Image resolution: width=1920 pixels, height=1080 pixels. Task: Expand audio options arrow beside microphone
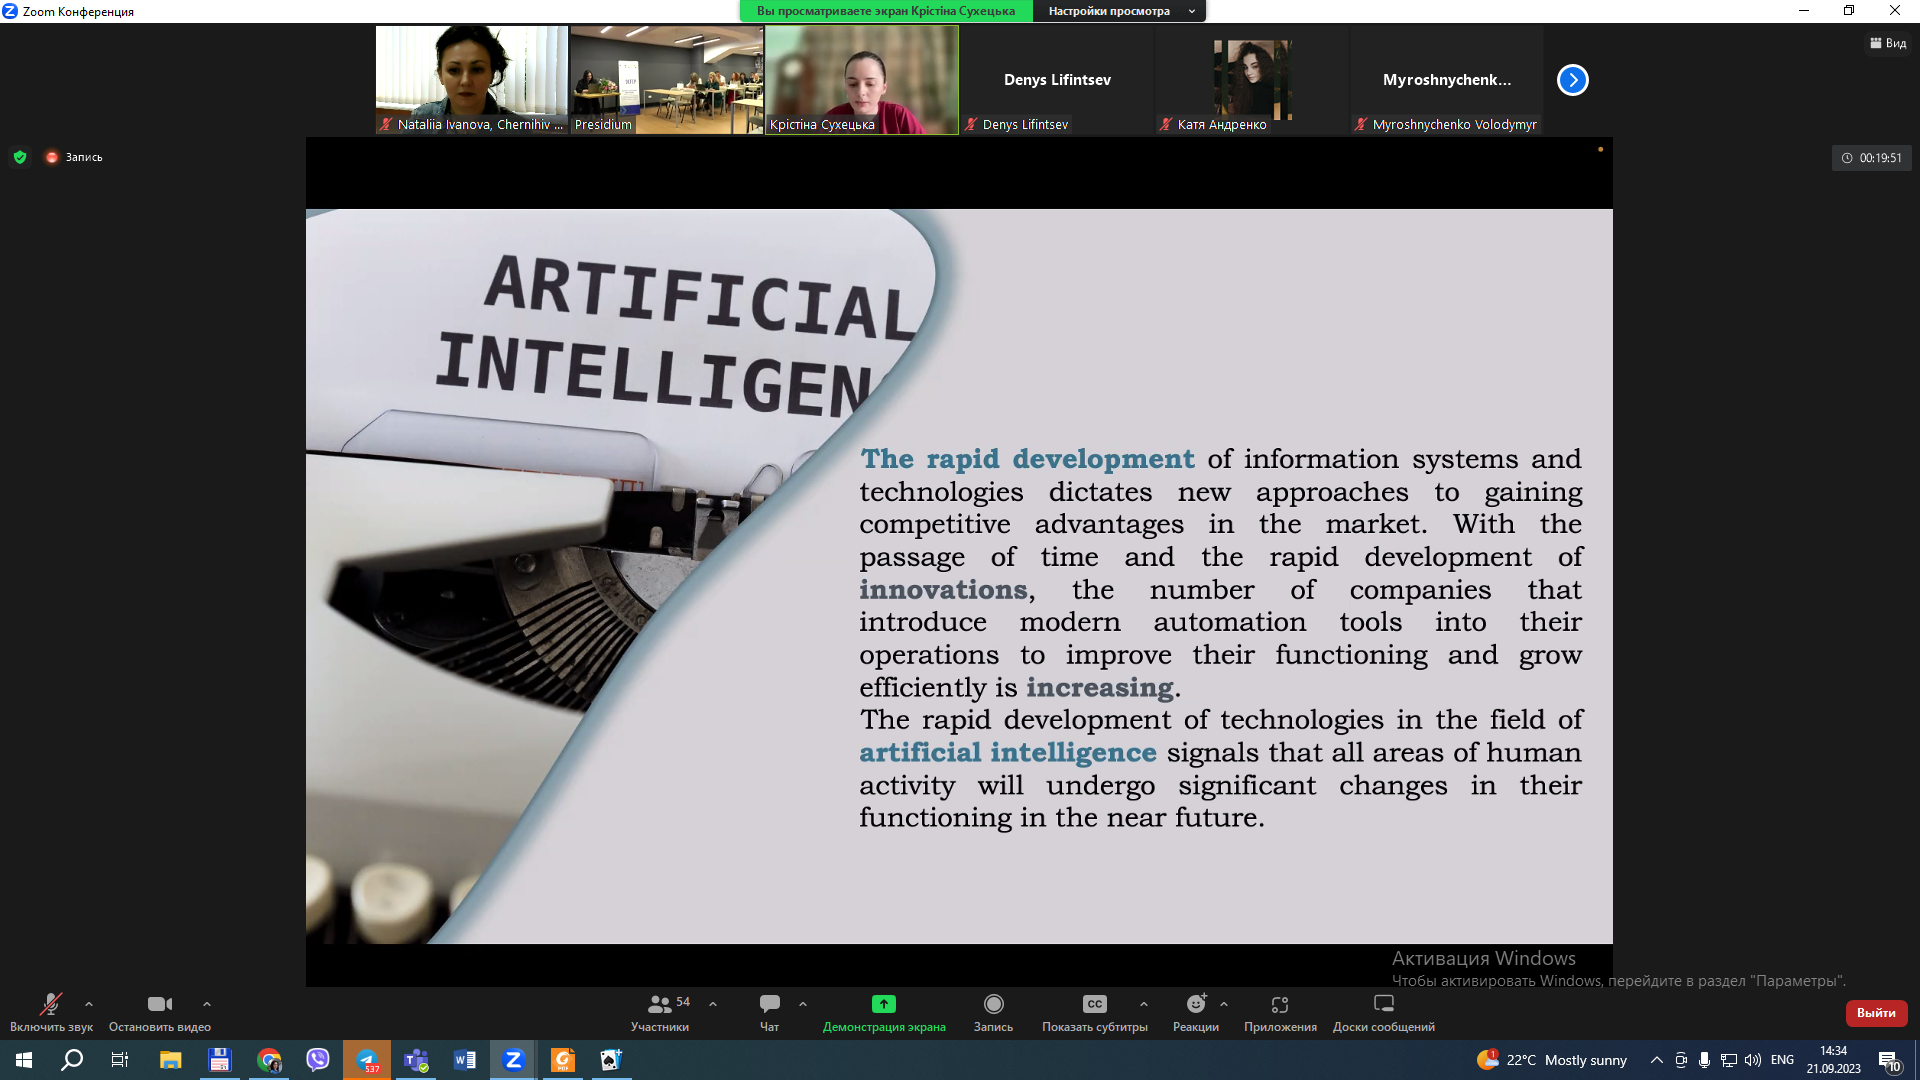click(89, 1004)
